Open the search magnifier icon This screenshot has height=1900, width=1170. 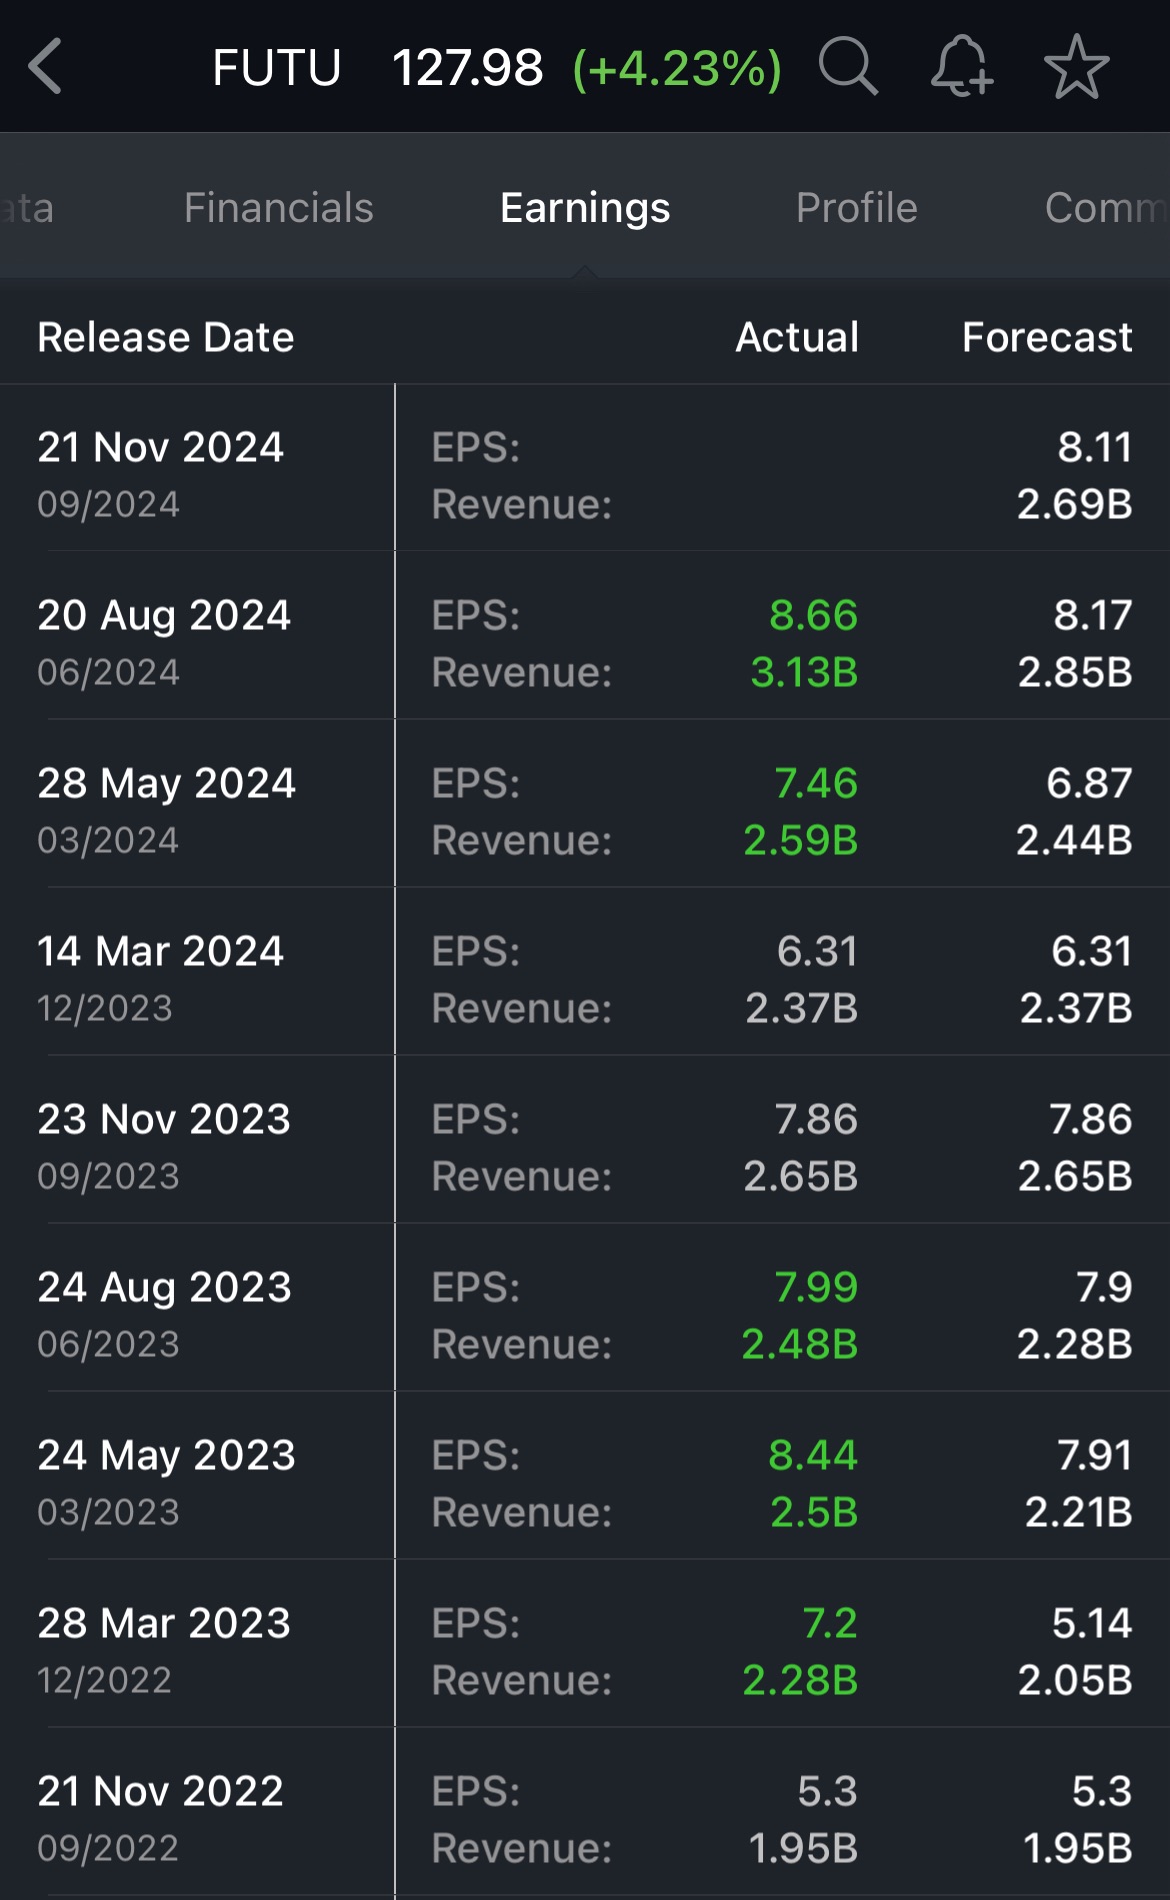click(x=848, y=67)
